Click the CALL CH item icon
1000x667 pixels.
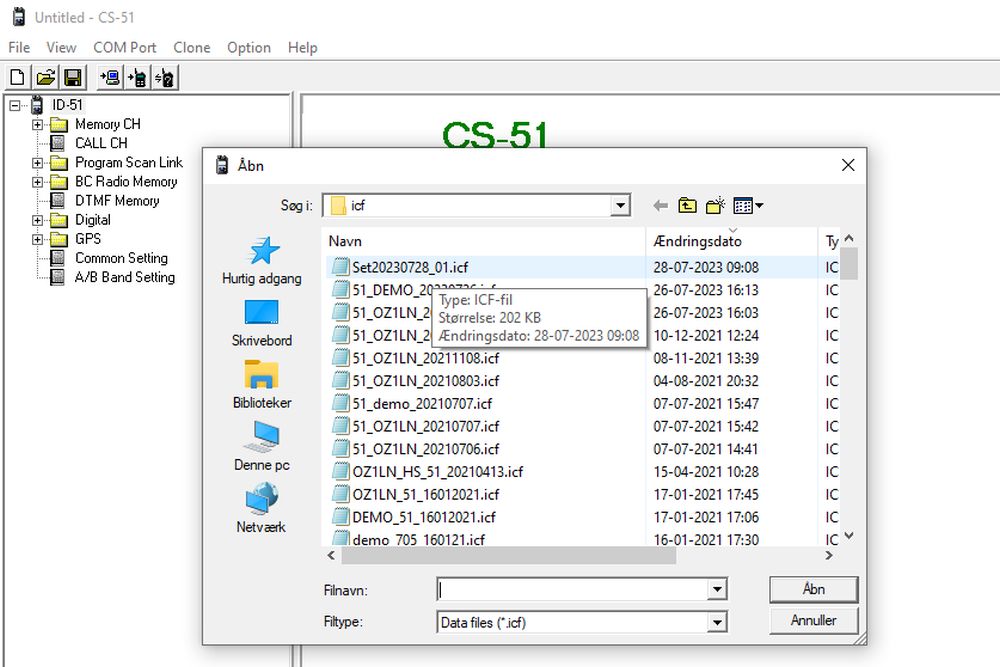[57, 143]
